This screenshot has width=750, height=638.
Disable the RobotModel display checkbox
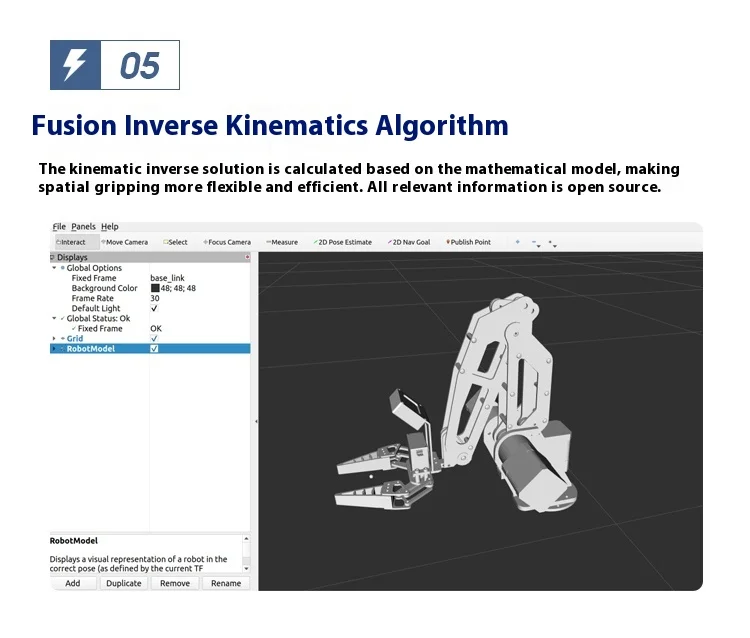154,349
